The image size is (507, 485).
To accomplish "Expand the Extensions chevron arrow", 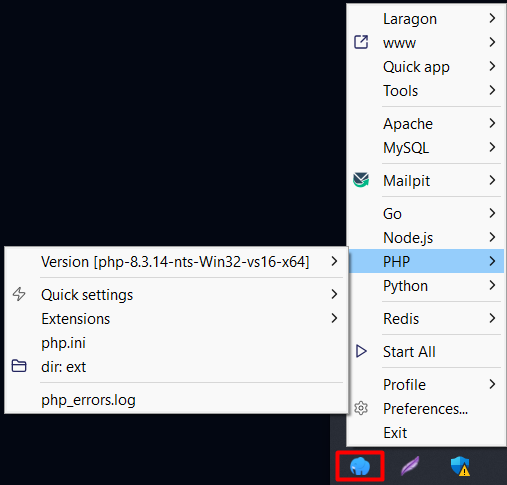I will (x=334, y=318).
